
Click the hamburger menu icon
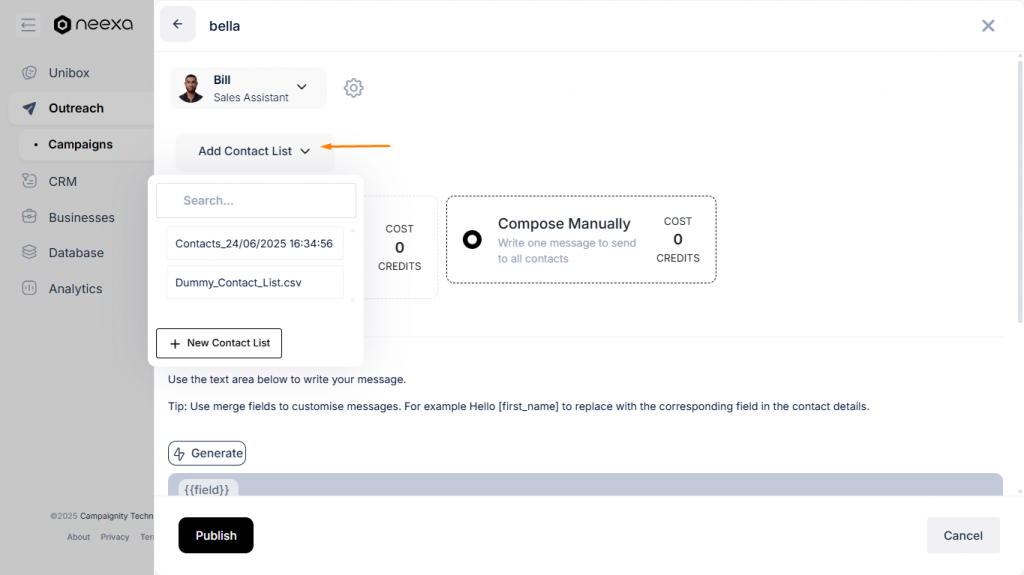[28, 25]
